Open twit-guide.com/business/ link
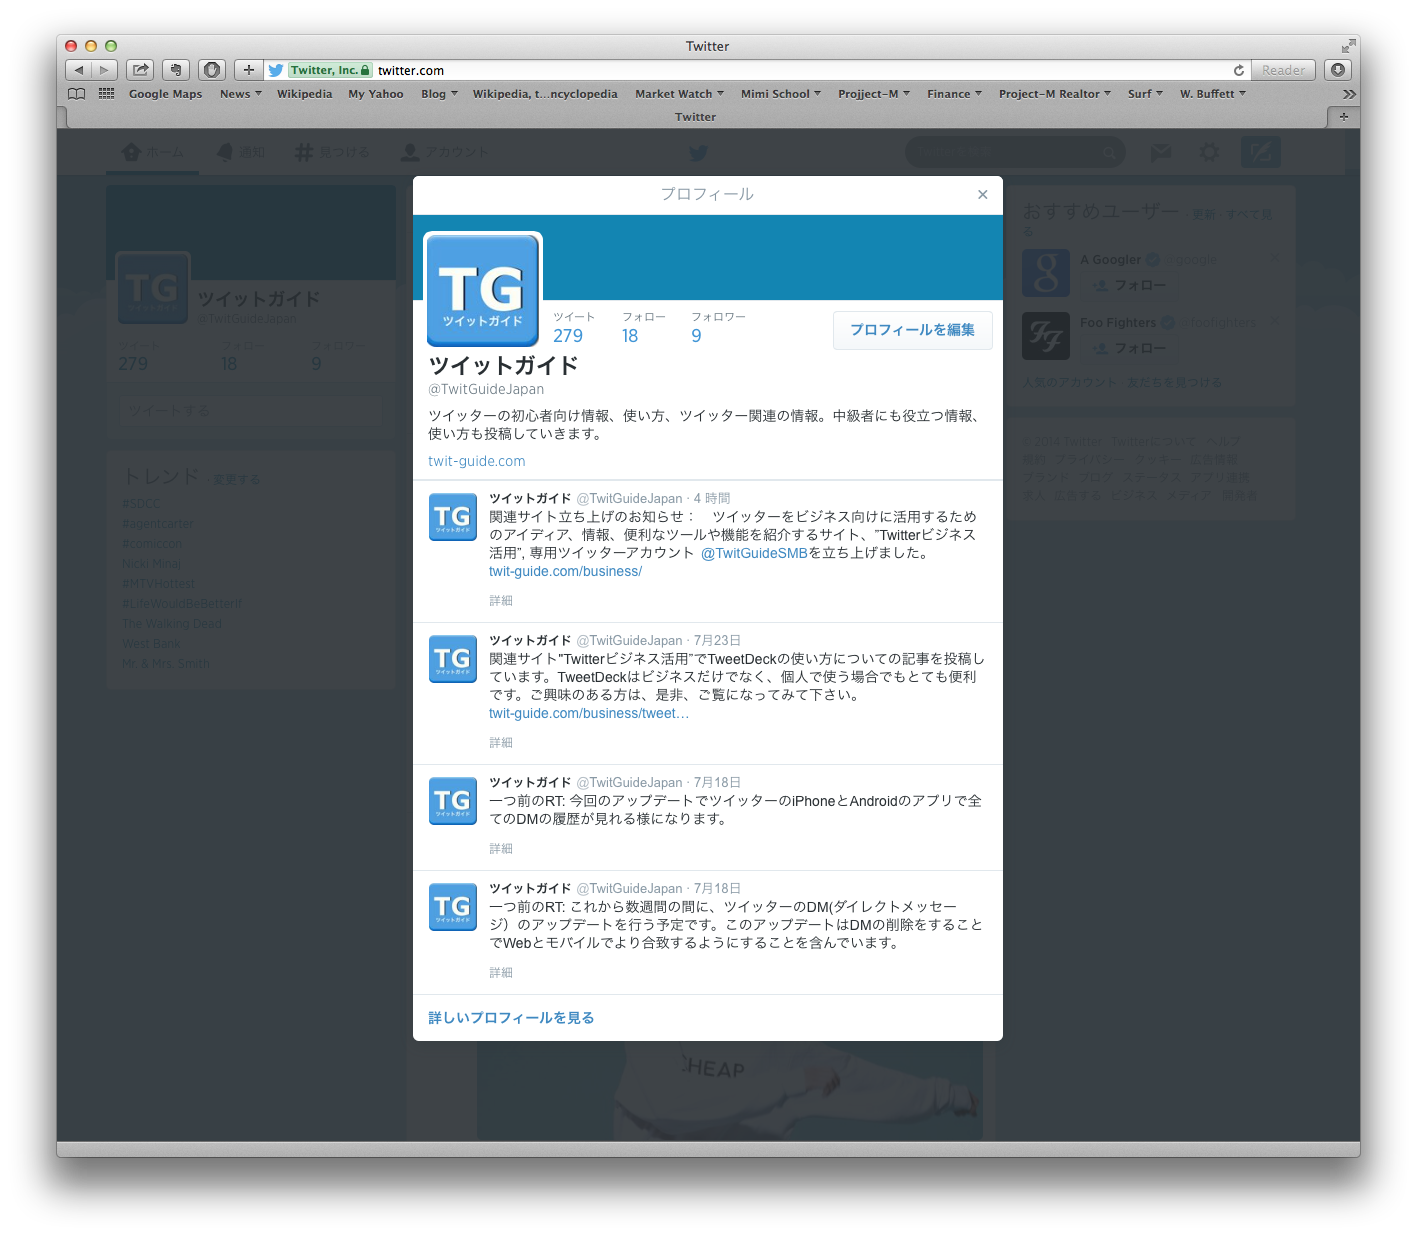1417x1236 pixels. click(x=565, y=571)
